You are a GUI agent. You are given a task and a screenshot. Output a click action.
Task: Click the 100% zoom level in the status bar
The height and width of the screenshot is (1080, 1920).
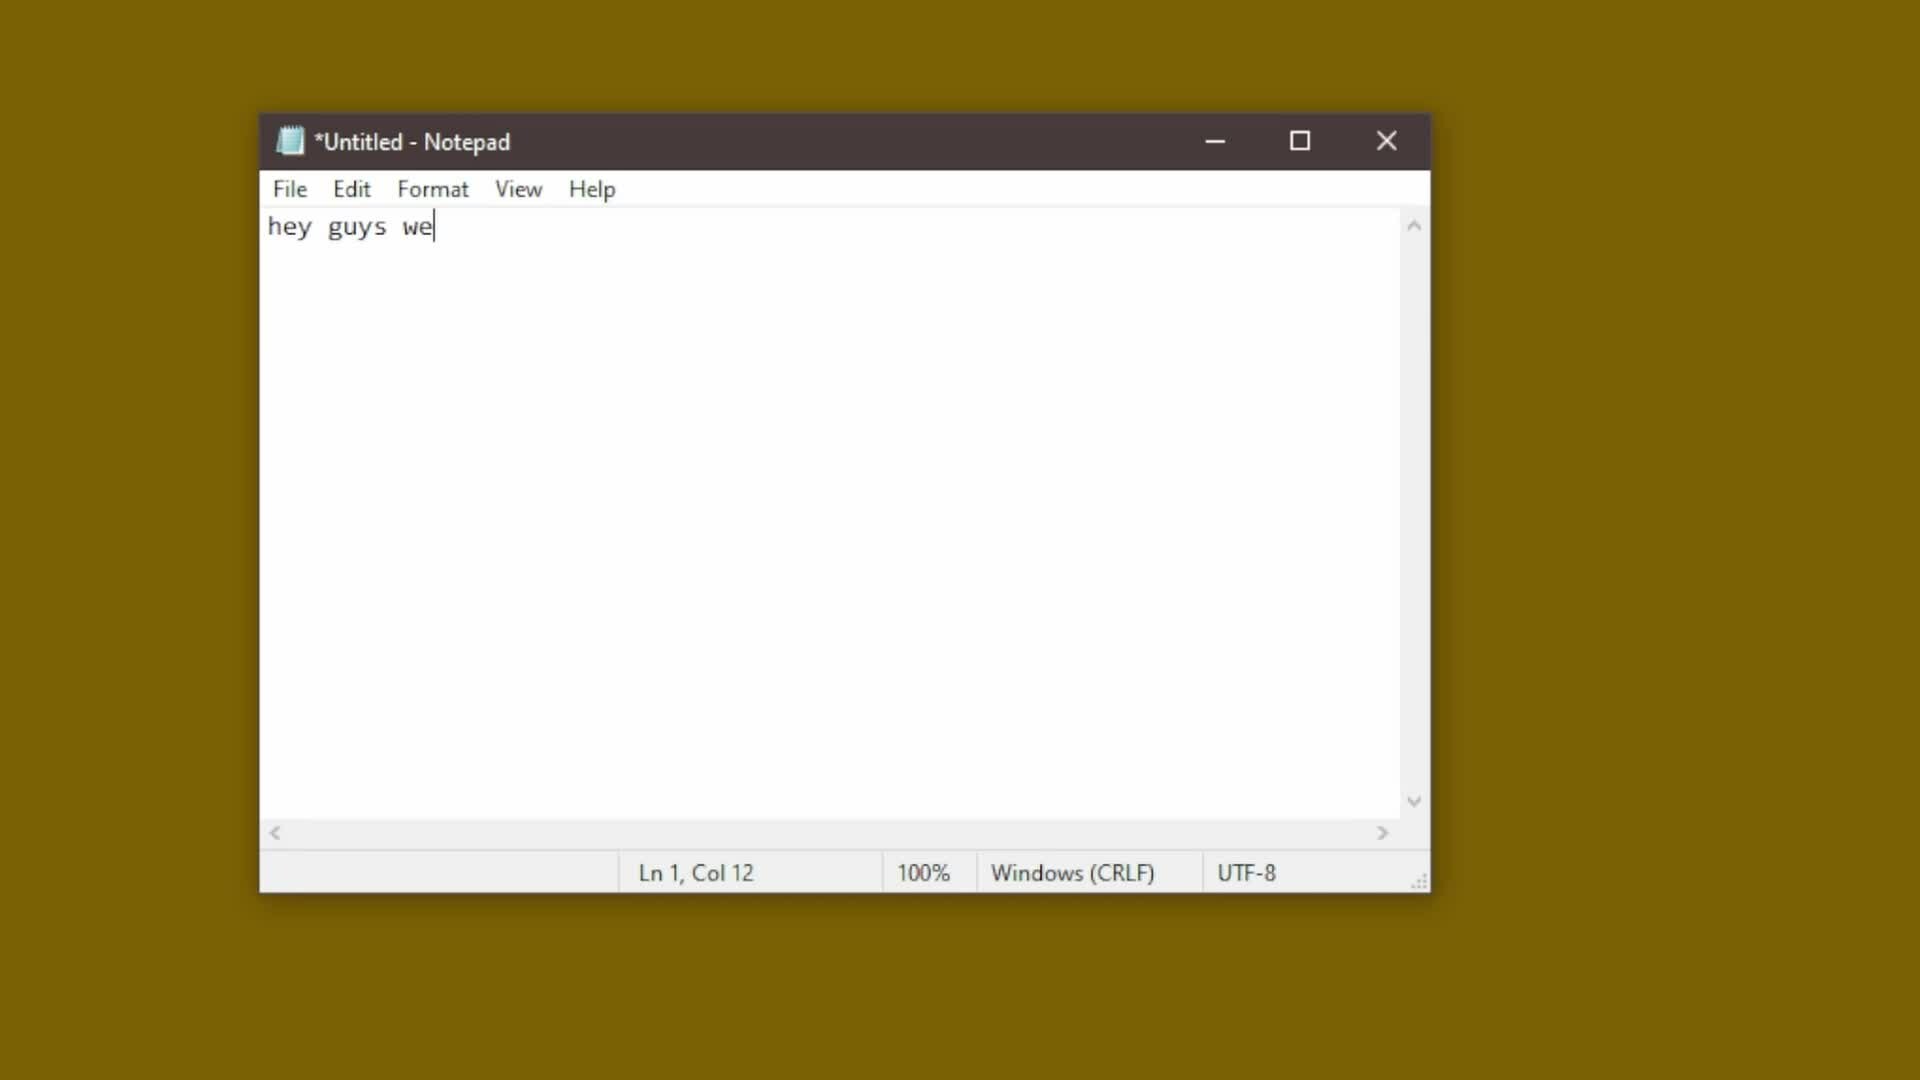click(922, 873)
